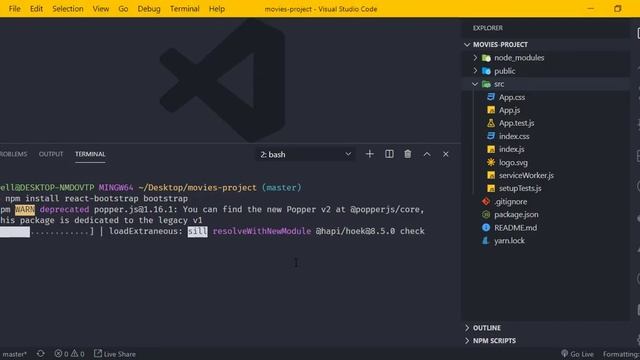Open App.test.js file

pyautogui.click(x=516, y=123)
